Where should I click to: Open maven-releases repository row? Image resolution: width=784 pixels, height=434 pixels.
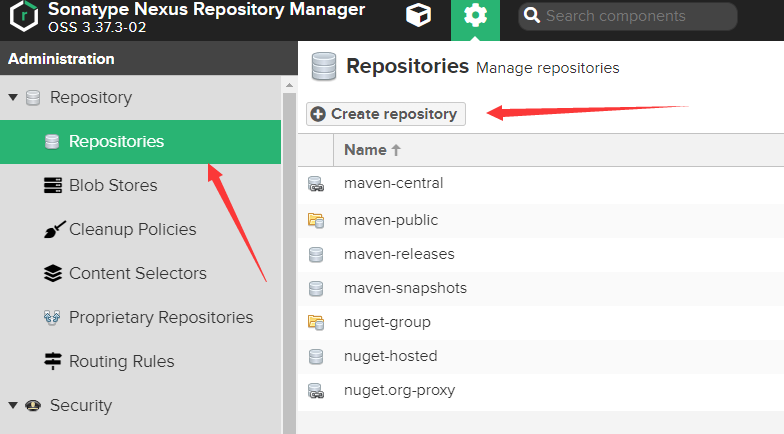click(x=541, y=254)
